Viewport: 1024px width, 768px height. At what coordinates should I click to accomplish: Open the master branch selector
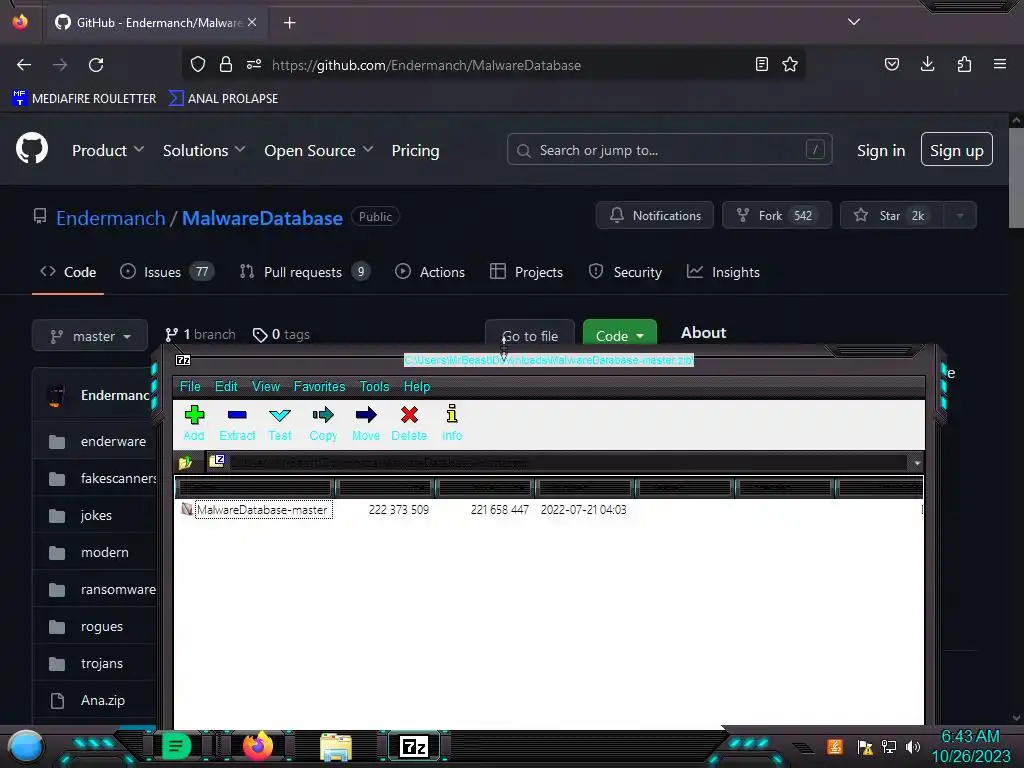90,336
